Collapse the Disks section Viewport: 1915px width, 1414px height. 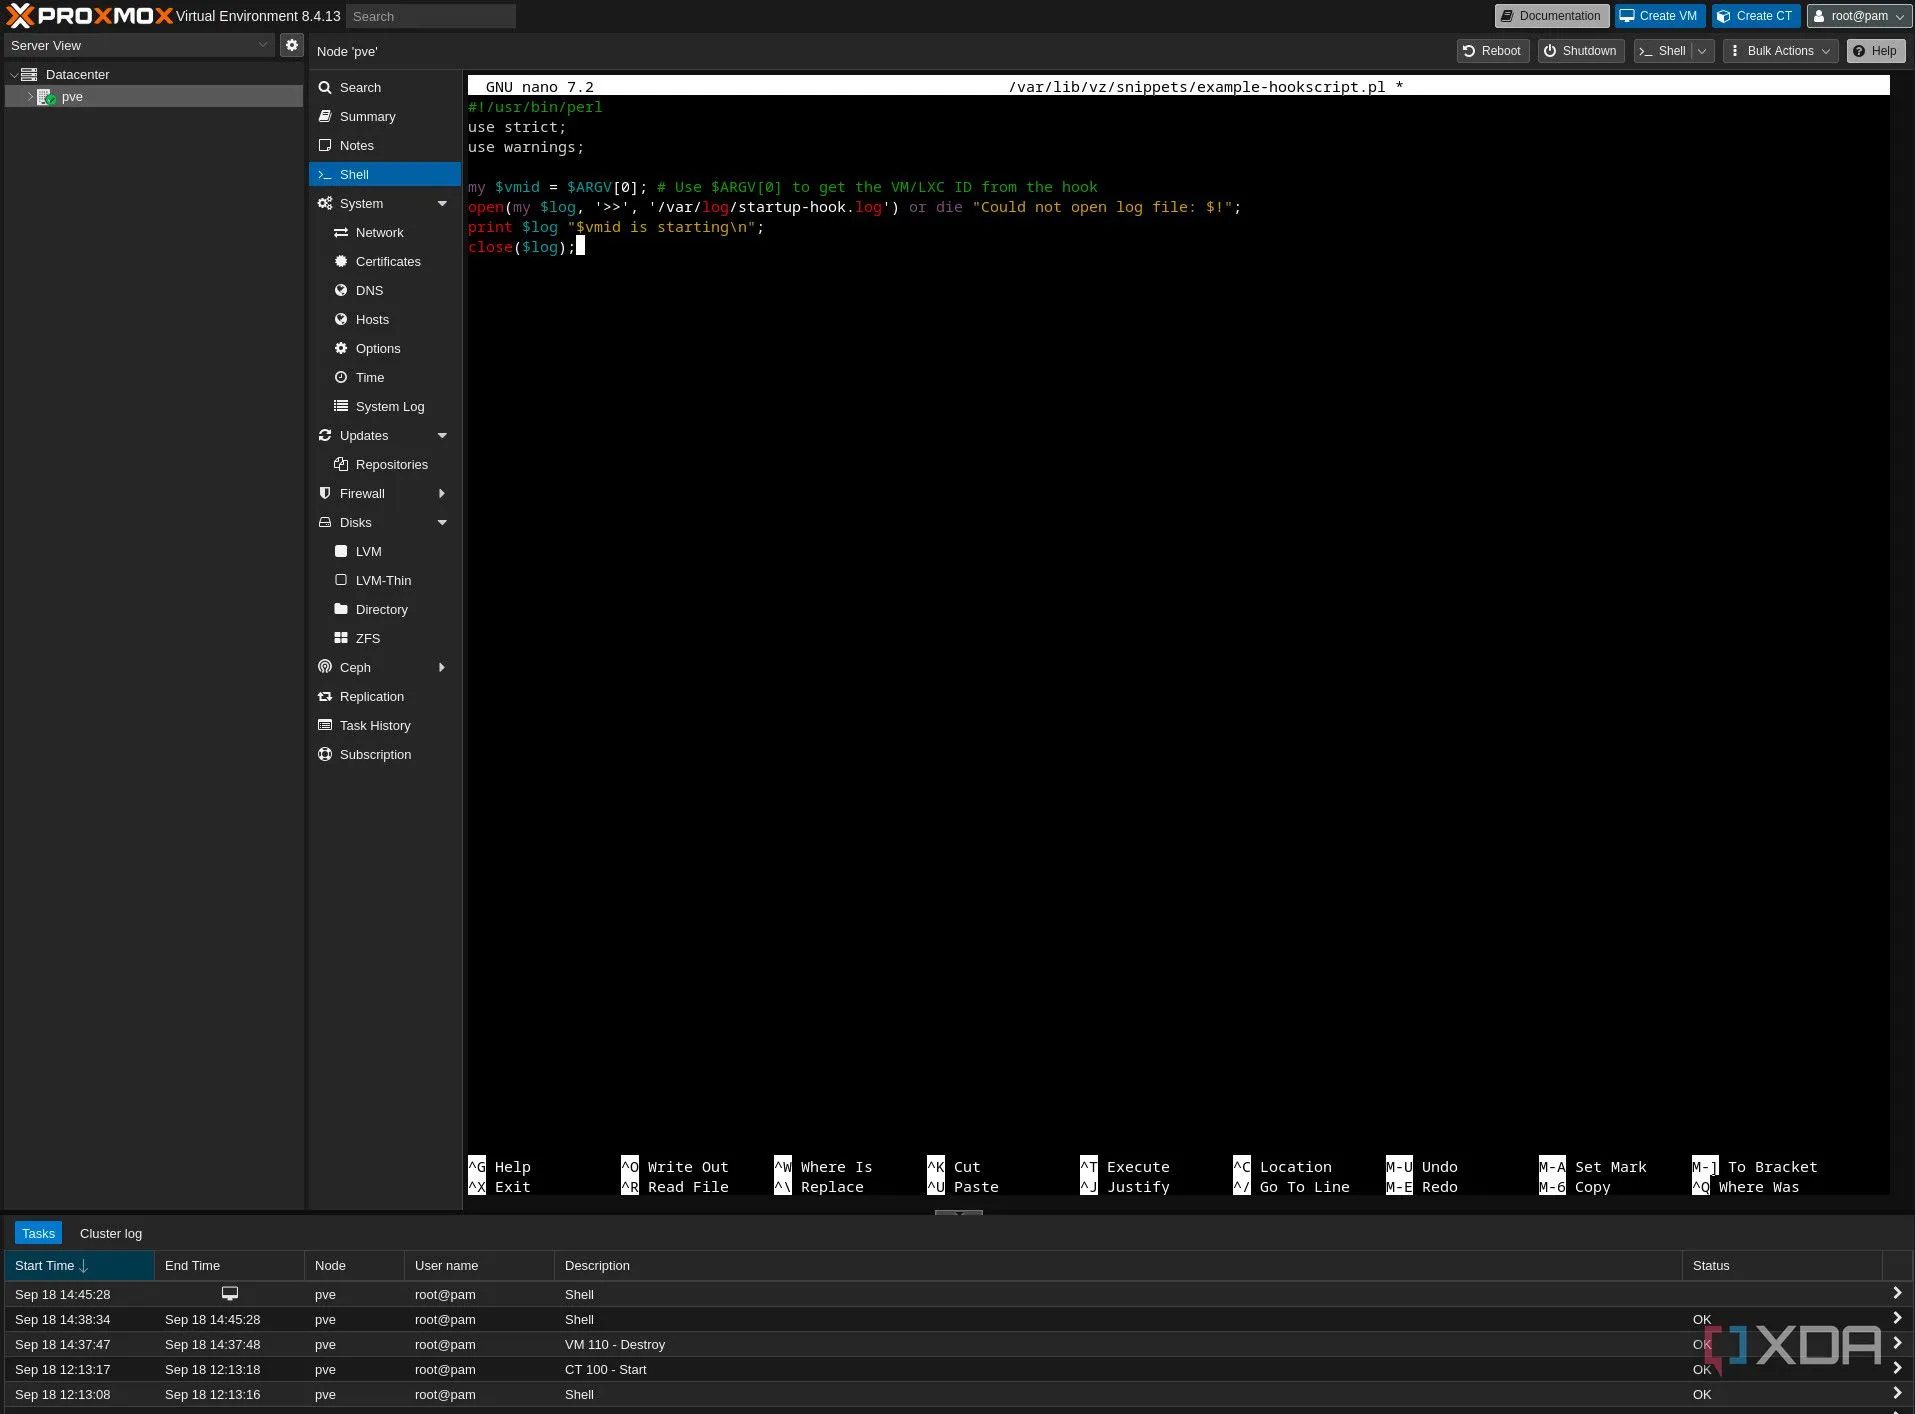point(441,522)
